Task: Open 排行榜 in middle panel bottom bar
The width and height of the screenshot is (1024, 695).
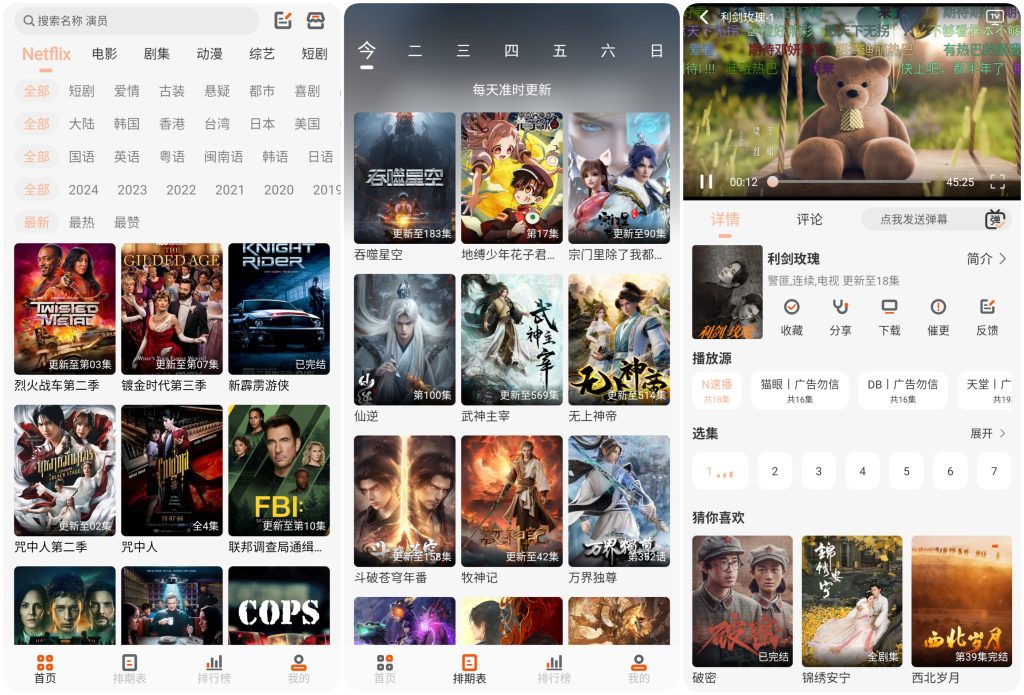Action: 554,670
